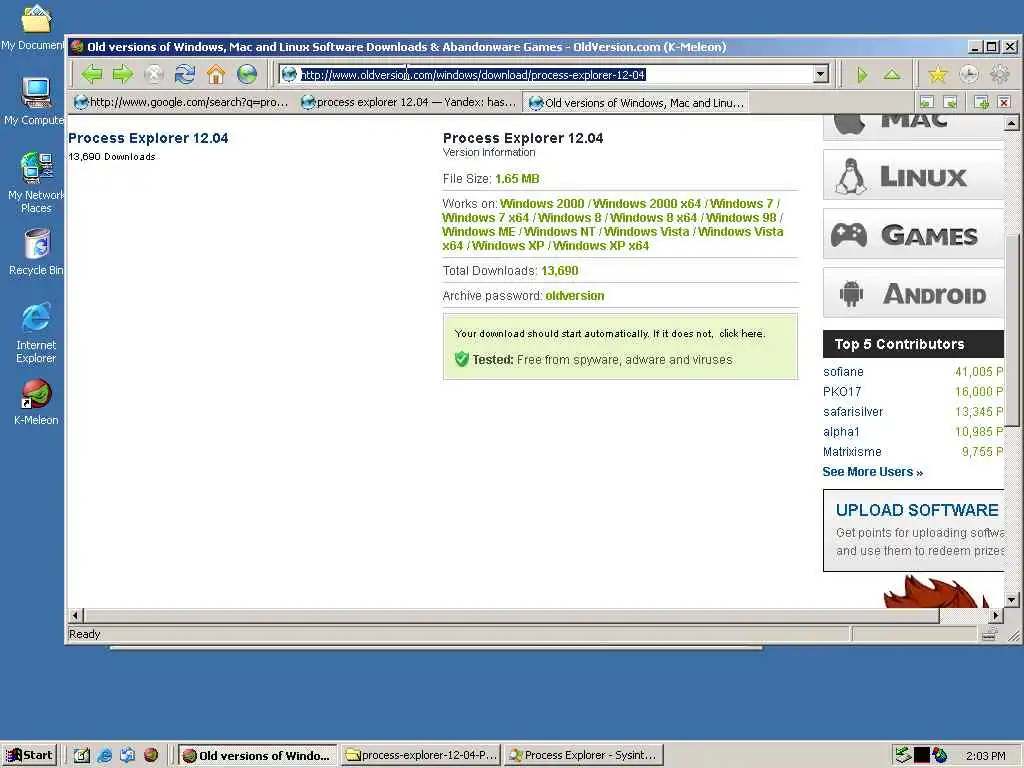Click the archive password text 'oldversion'

pyautogui.click(x=575, y=296)
